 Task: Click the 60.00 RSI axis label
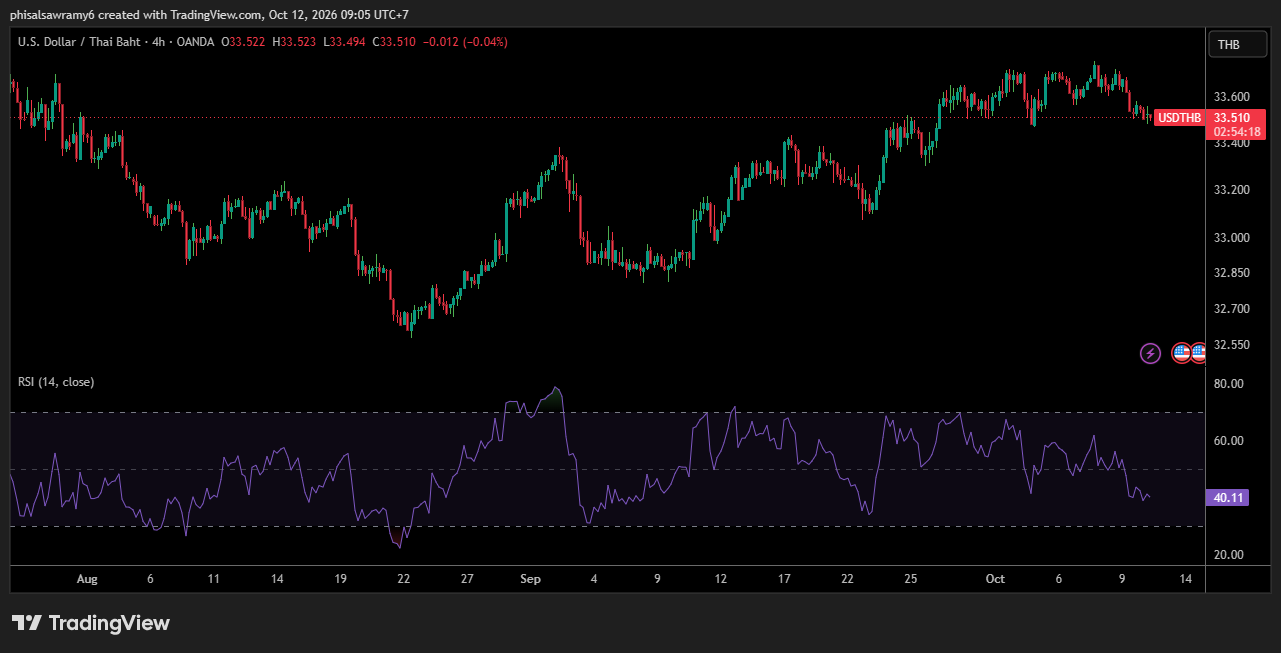click(1227, 441)
